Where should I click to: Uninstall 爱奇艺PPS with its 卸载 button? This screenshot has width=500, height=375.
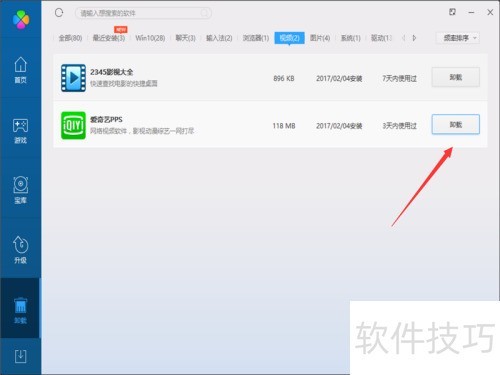click(x=456, y=125)
